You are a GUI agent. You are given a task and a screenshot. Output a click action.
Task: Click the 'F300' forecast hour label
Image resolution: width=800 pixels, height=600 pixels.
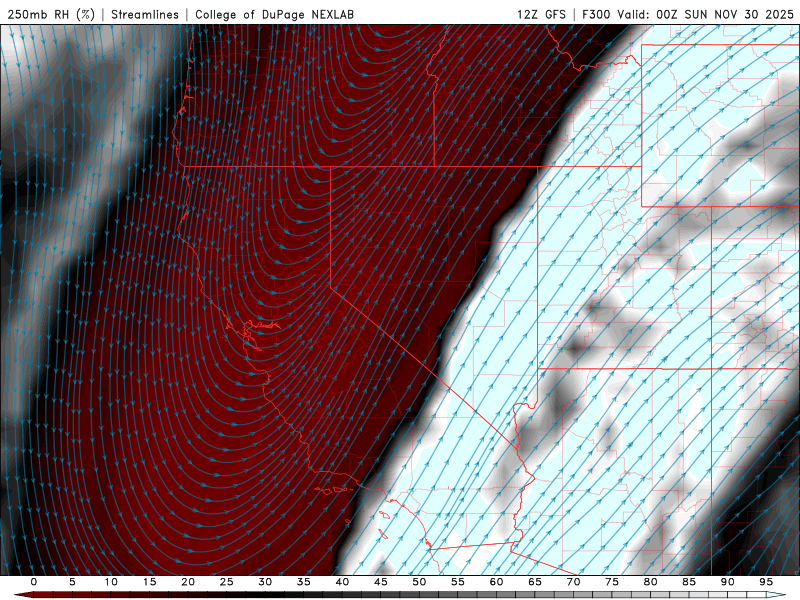pyautogui.click(x=596, y=14)
